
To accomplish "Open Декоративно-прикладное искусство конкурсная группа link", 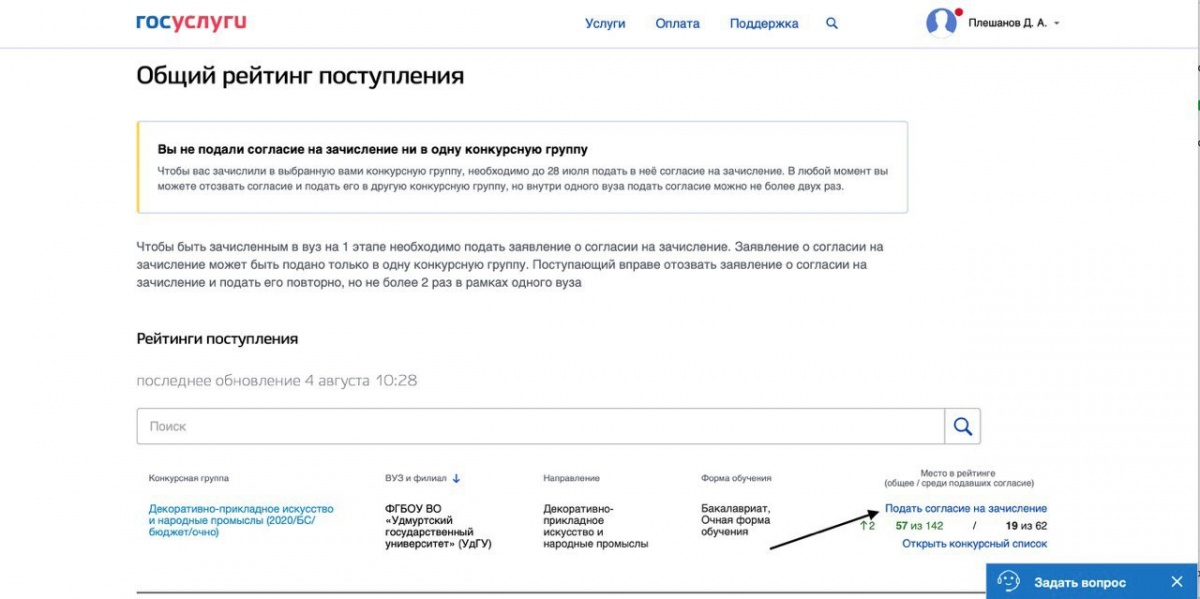I will point(241,520).
